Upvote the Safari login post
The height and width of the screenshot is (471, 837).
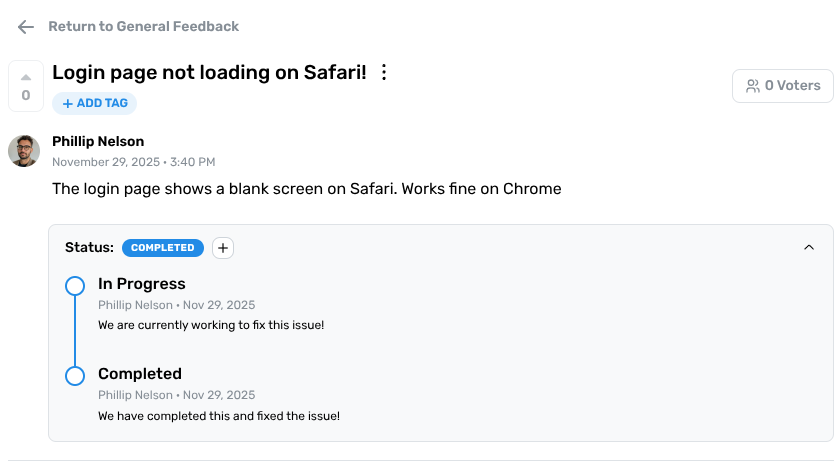[x=26, y=76]
